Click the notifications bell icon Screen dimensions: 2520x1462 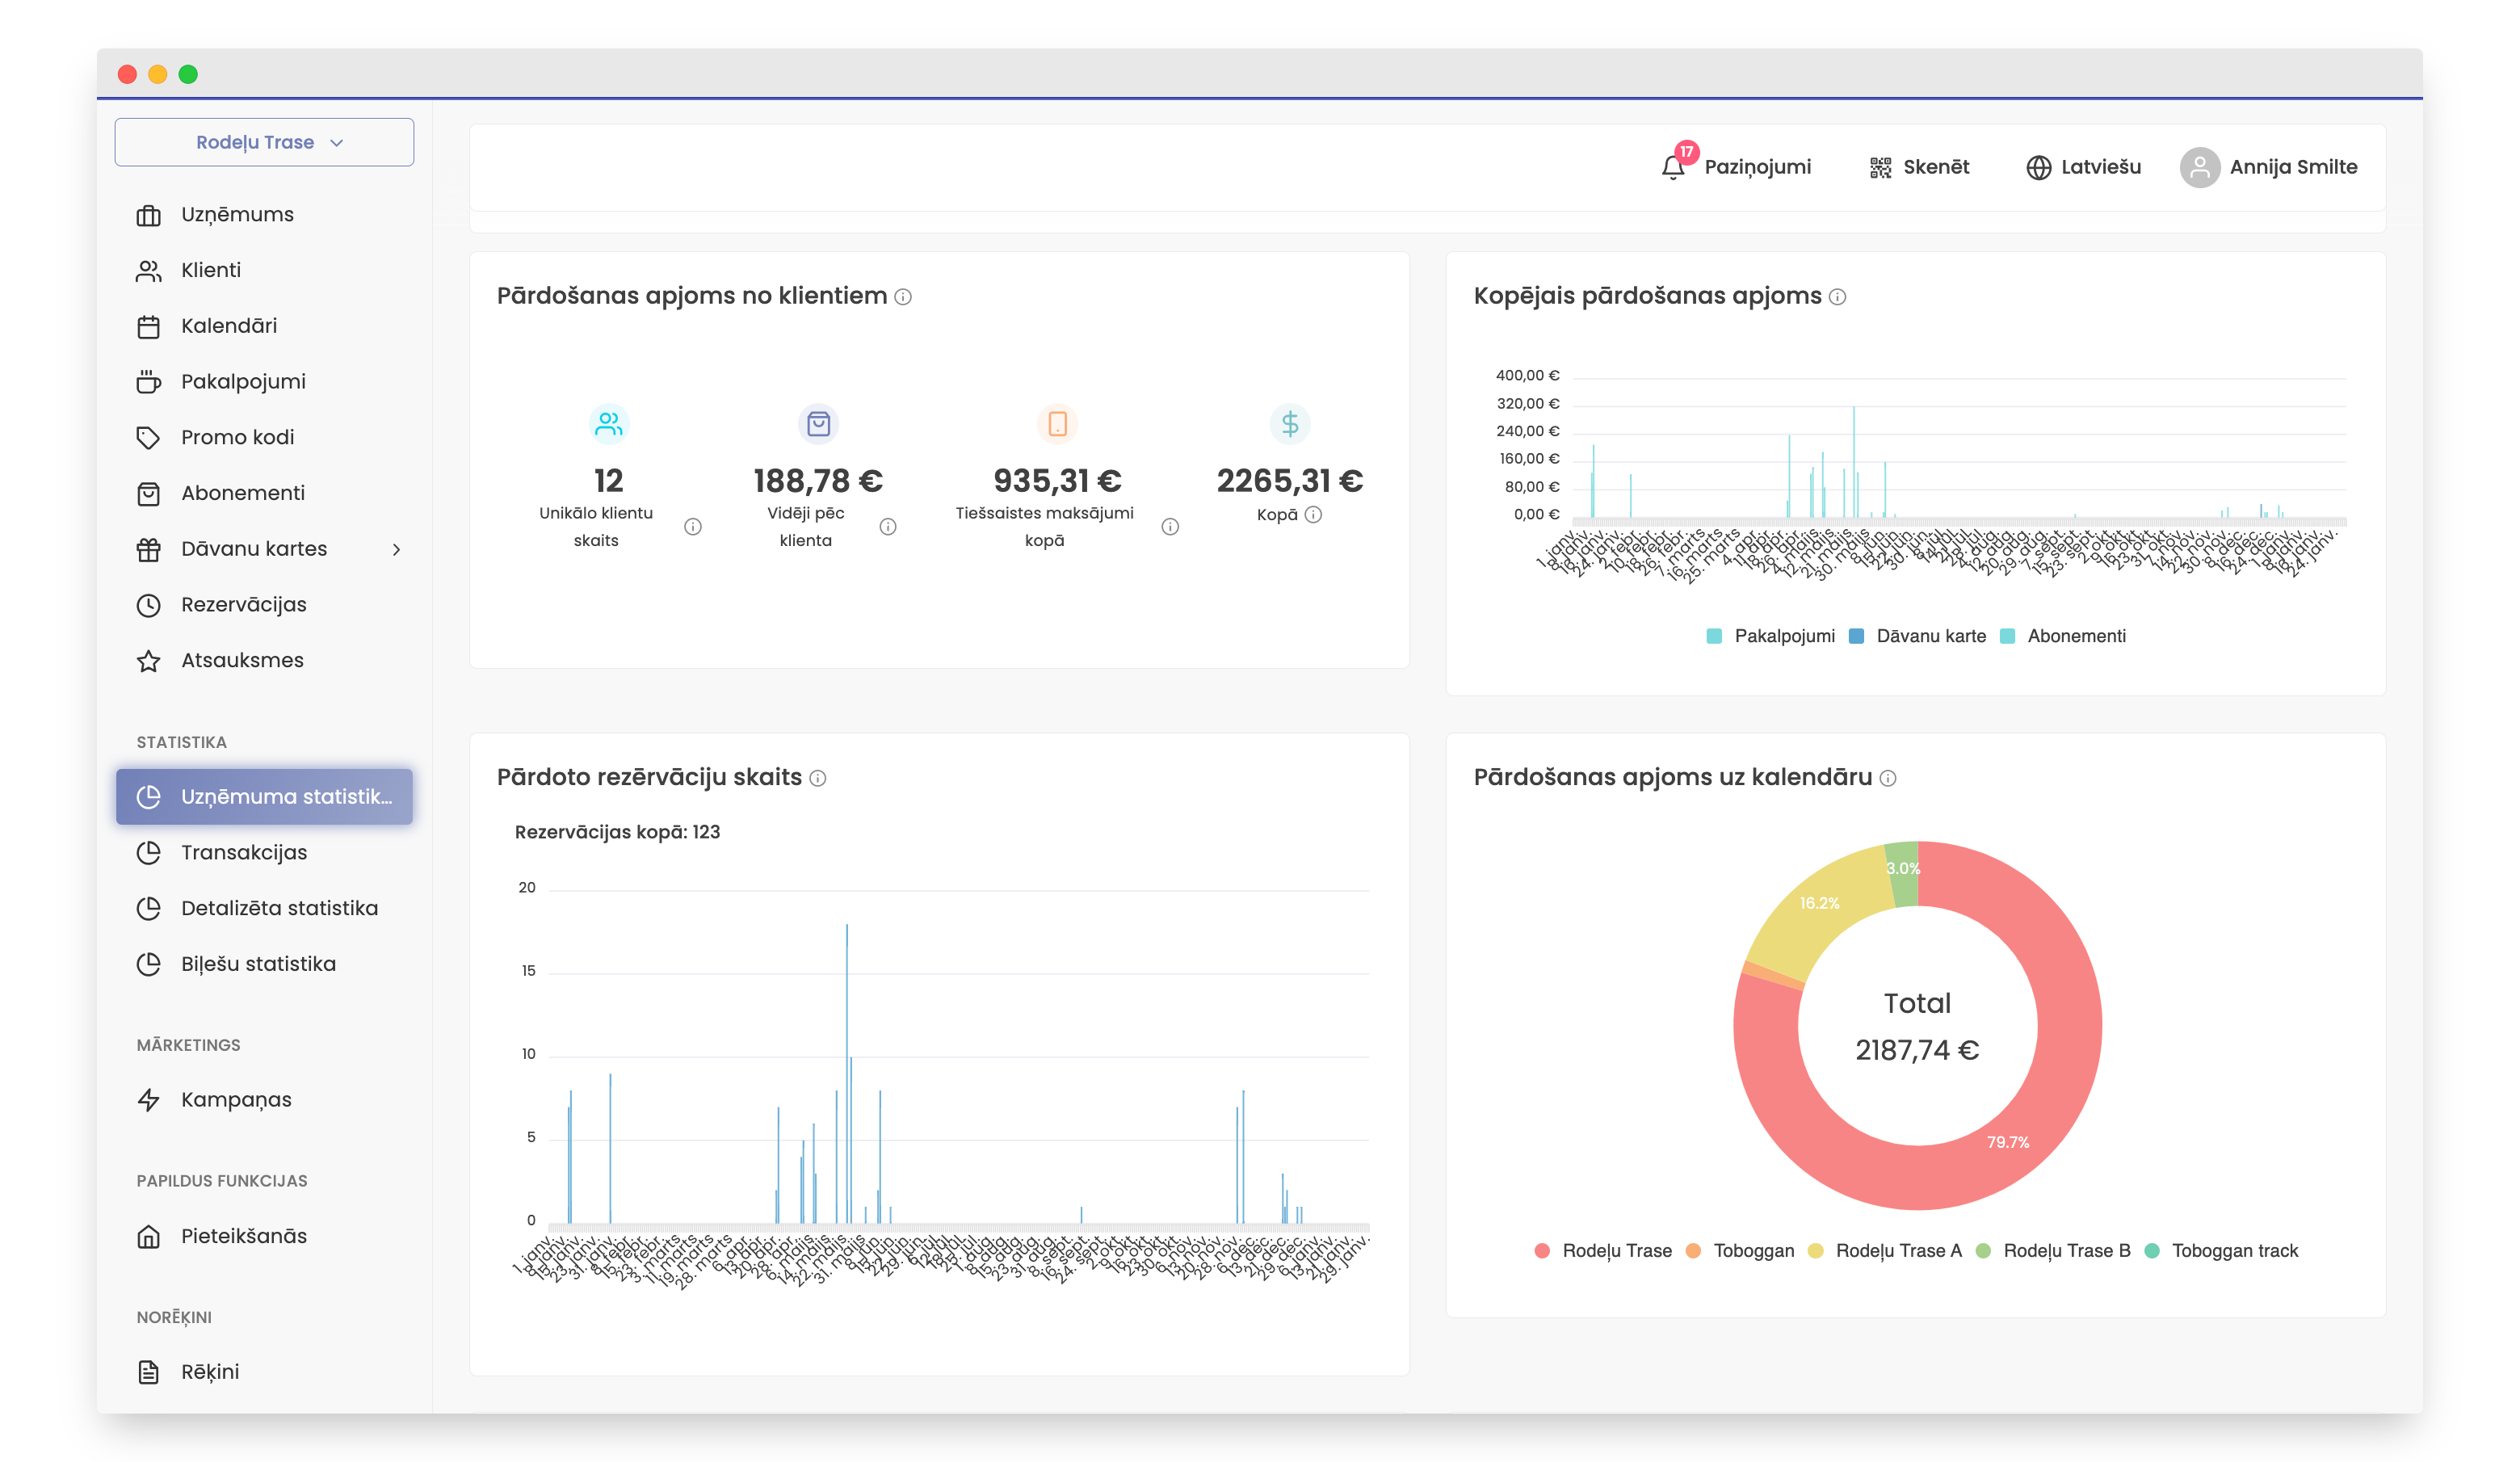point(1672,167)
